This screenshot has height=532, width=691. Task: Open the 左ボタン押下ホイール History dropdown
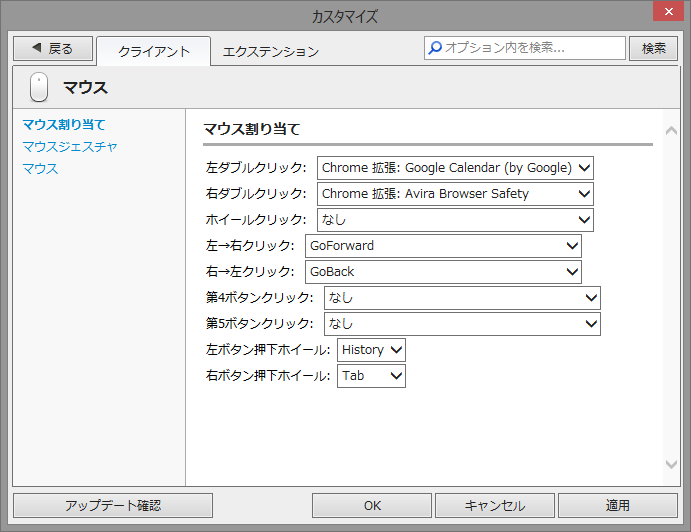pyautogui.click(x=371, y=349)
